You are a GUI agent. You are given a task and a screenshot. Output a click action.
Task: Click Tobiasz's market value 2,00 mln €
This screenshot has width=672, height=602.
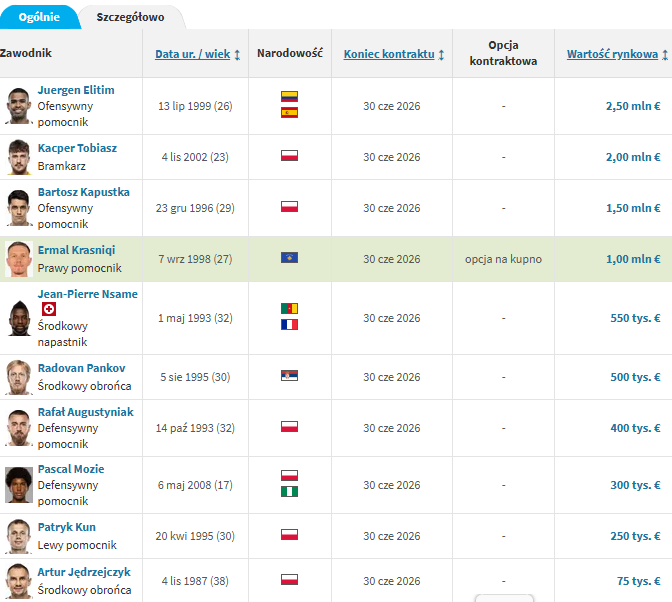(x=633, y=157)
